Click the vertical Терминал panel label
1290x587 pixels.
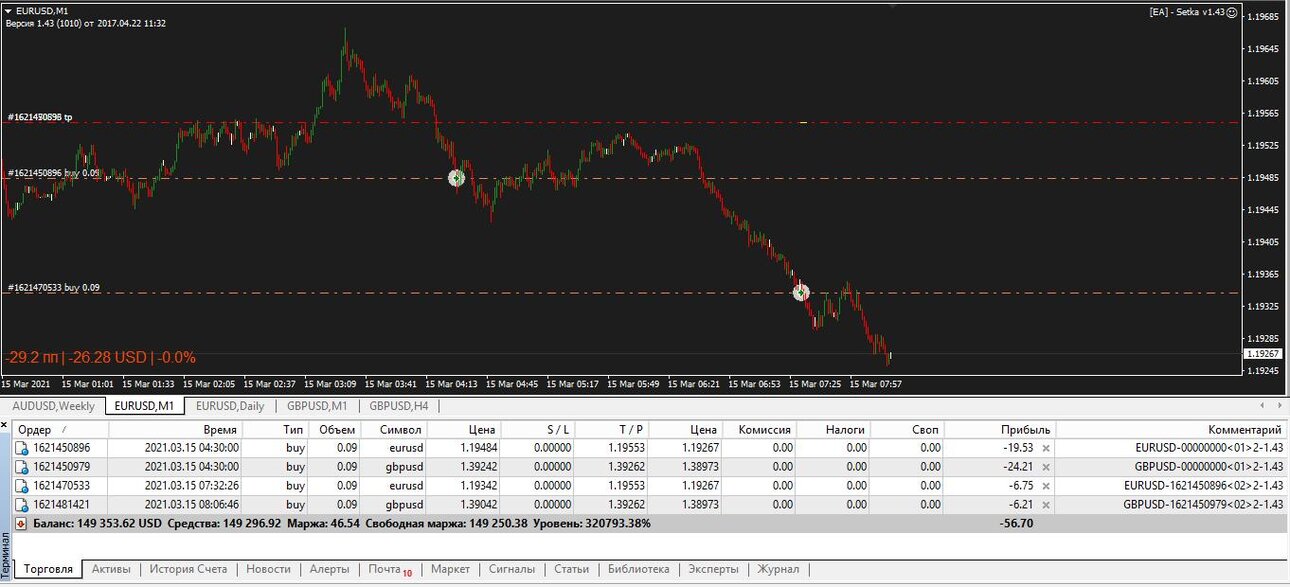click(x=6, y=555)
